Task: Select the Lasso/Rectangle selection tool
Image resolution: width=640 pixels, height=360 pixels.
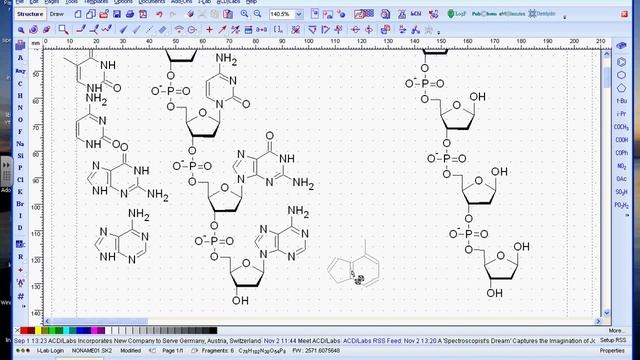Action: pos(63,29)
